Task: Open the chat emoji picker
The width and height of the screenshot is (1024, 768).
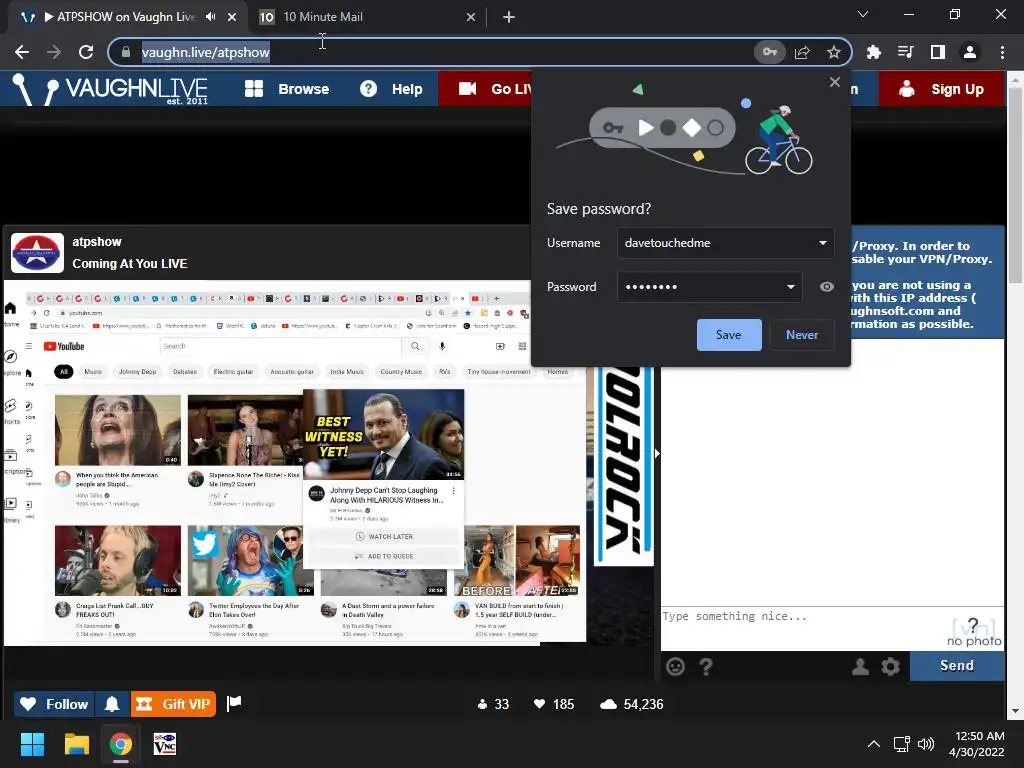Action: click(x=675, y=666)
